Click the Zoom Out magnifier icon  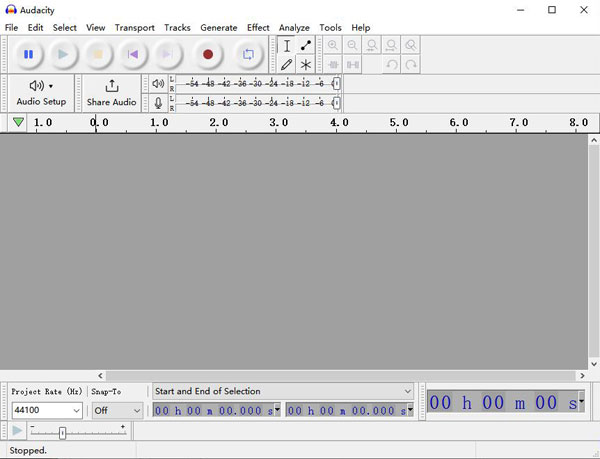pos(352,45)
